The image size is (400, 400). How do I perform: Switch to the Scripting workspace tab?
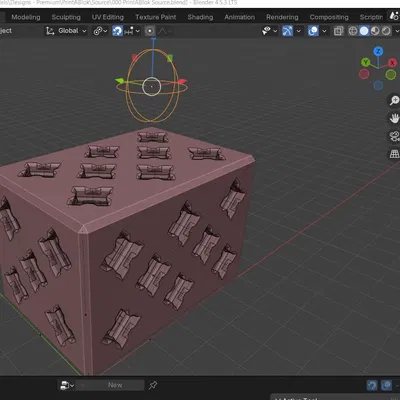(371, 17)
